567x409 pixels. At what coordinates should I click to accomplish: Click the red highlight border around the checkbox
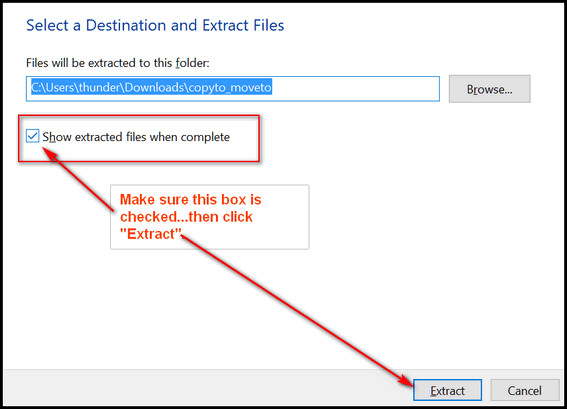click(139, 116)
